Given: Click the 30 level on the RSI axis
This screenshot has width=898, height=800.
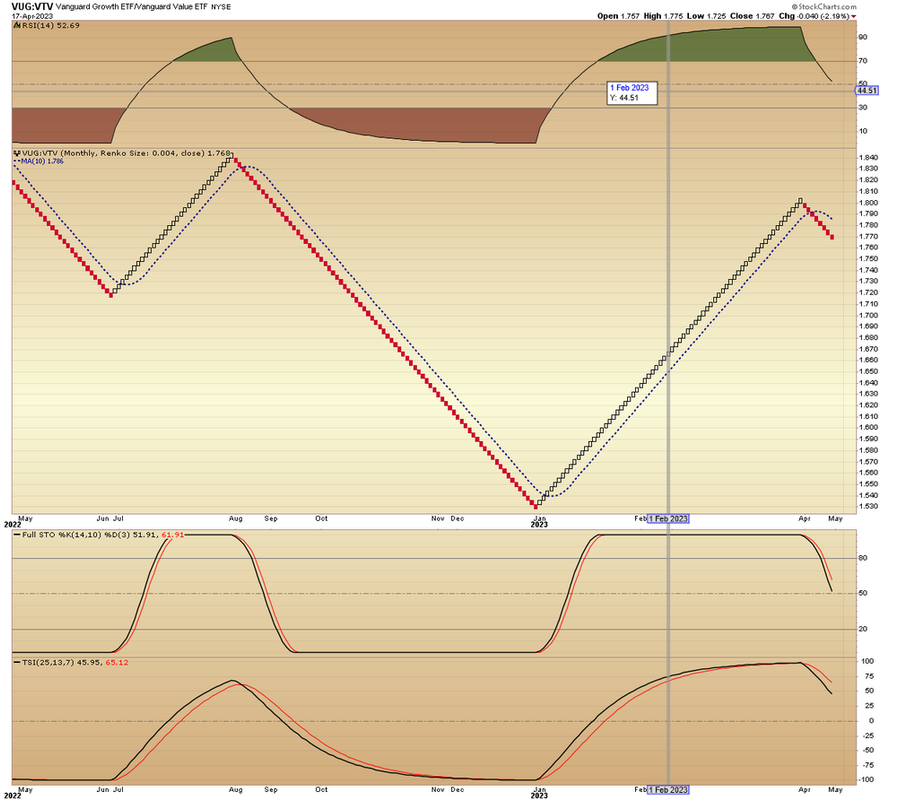Looking at the screenshot, I should click(862, 108).
